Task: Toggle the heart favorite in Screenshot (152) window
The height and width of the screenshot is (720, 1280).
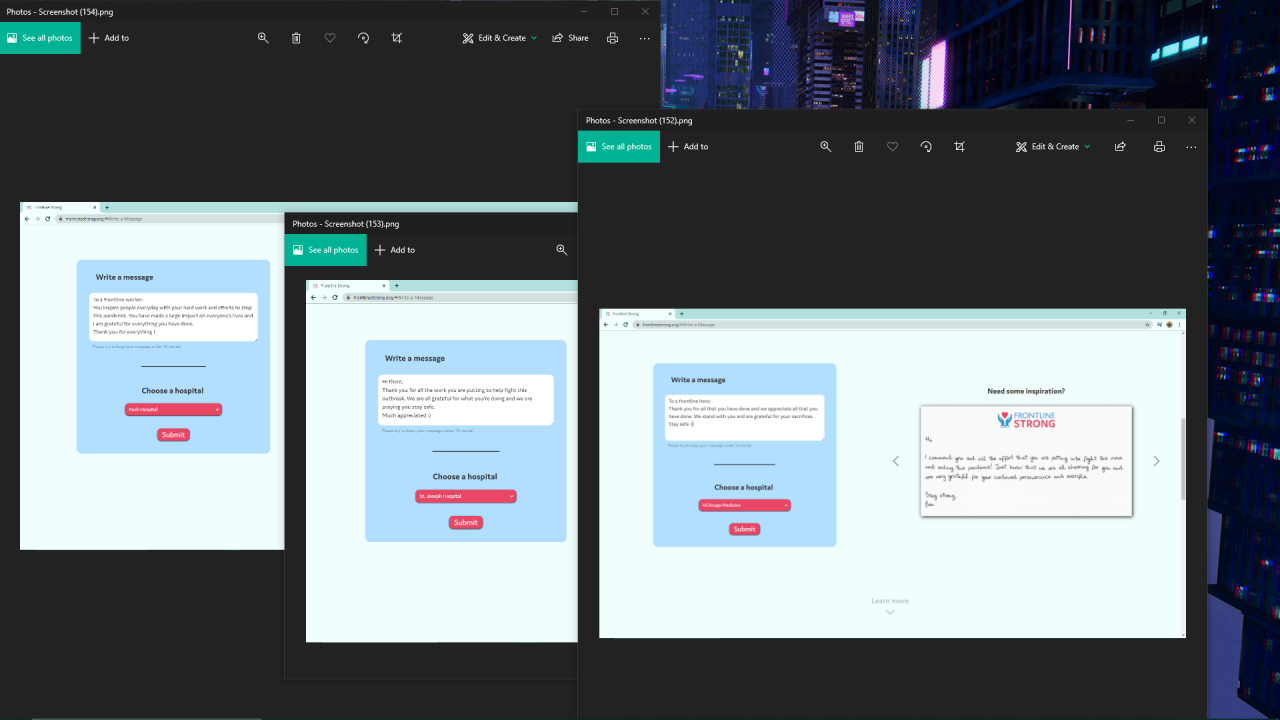Action: pyautogui.click(x=893, y=147)
